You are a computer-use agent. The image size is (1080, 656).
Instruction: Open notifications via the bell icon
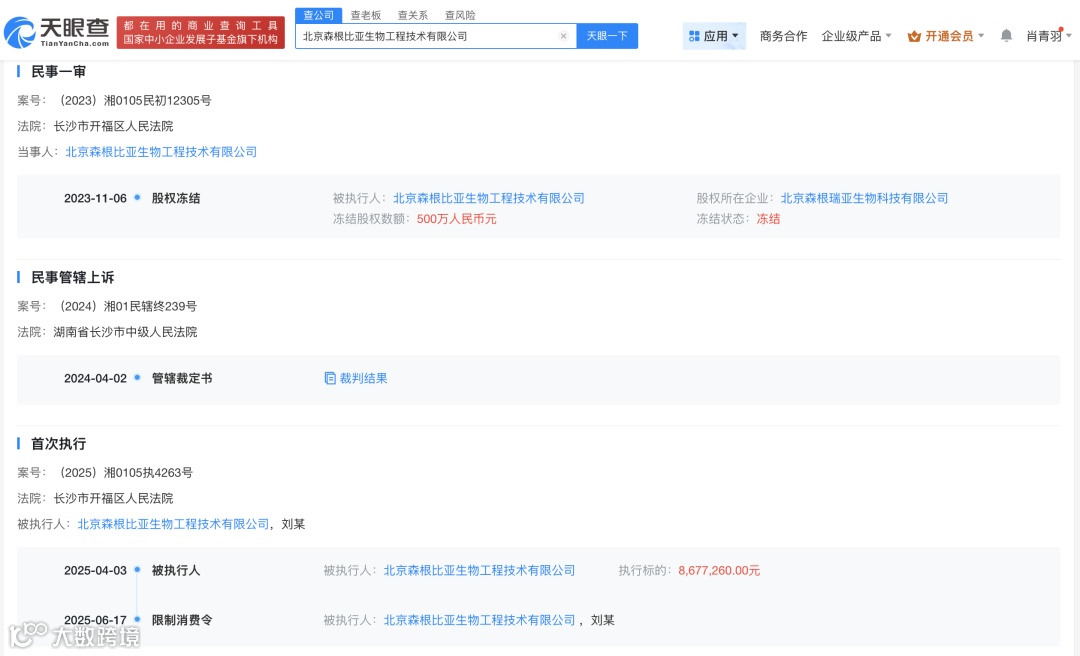(1005, 33)
